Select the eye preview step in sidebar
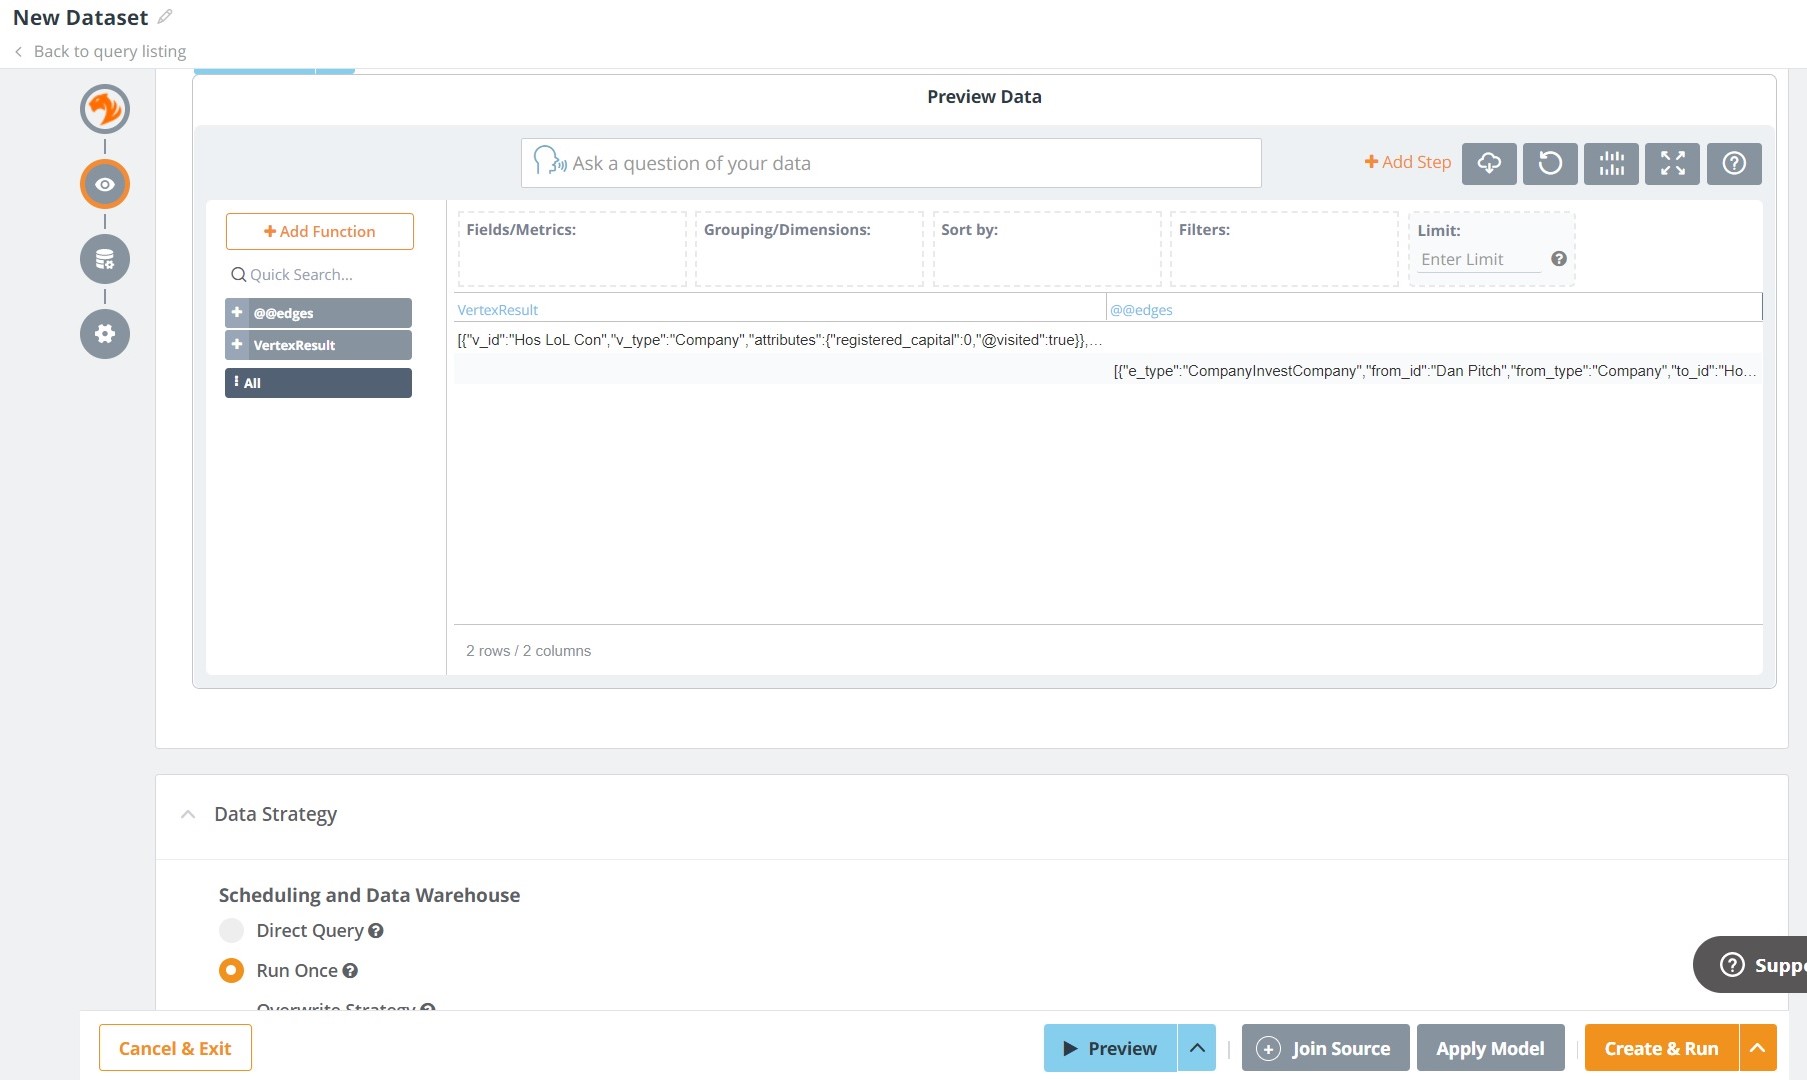Image resolution: width=1807 pixels, height=1080 pixels. (104, 184)
